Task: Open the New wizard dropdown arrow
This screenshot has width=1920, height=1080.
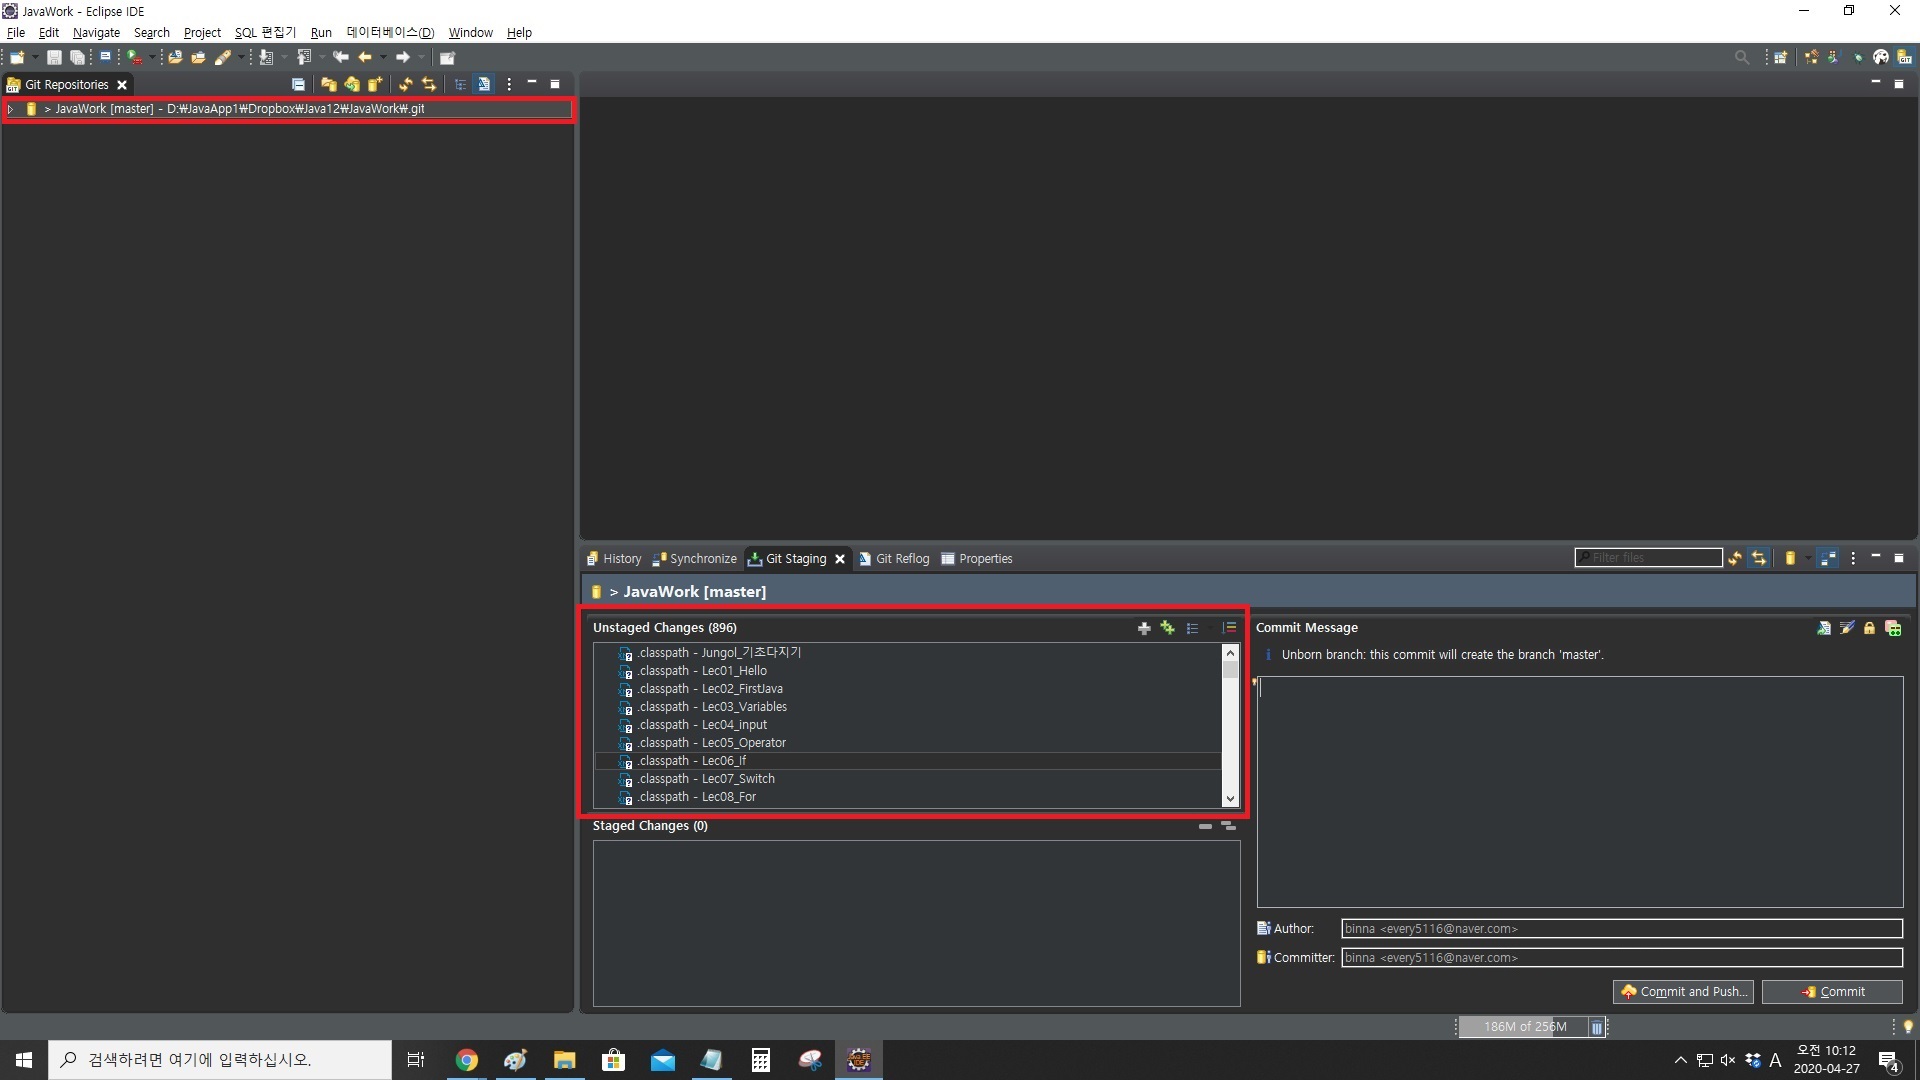Action: [x=35, y=57]
